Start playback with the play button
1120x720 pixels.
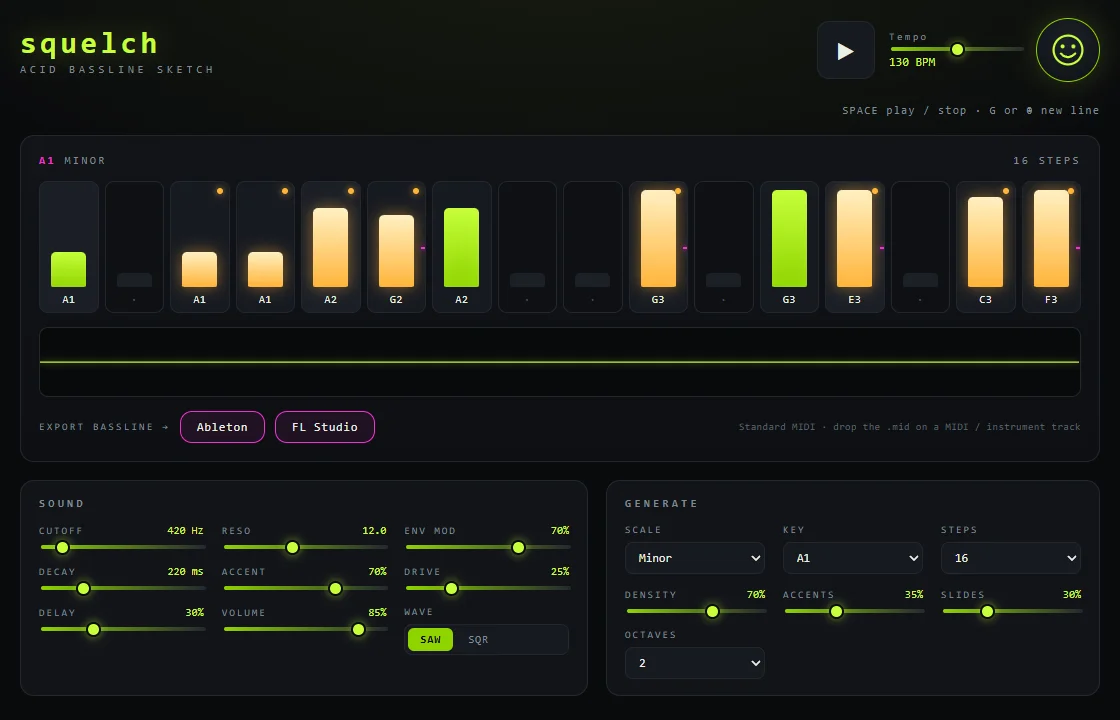(x=846, y=50)
